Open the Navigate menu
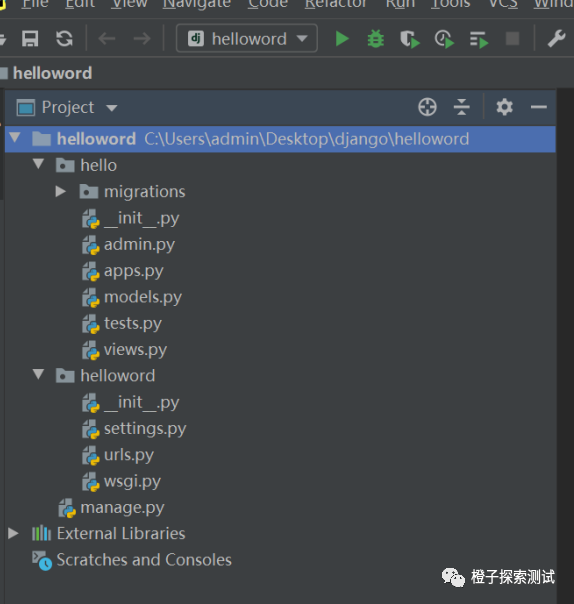The image size is (574, 604). pyautogui.click(x=197, y=4)
